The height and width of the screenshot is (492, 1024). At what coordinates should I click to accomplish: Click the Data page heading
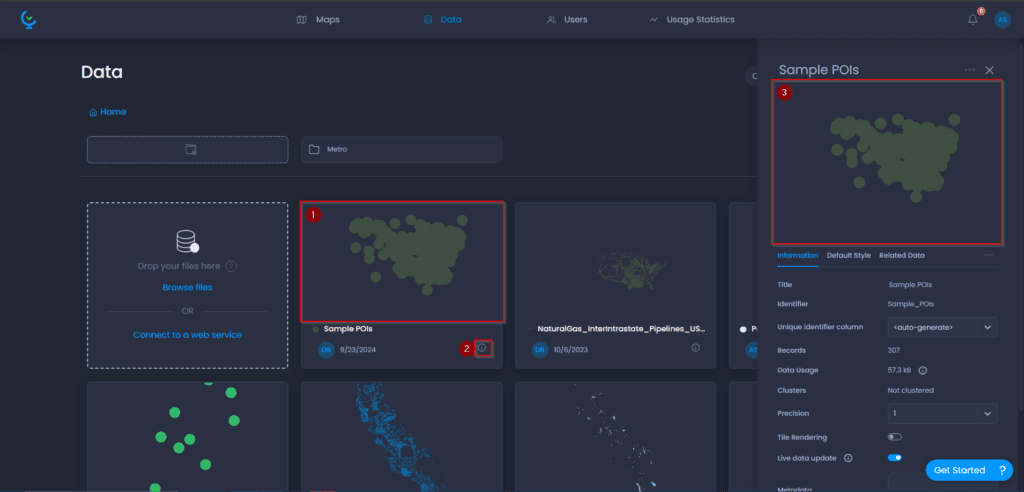102,73
